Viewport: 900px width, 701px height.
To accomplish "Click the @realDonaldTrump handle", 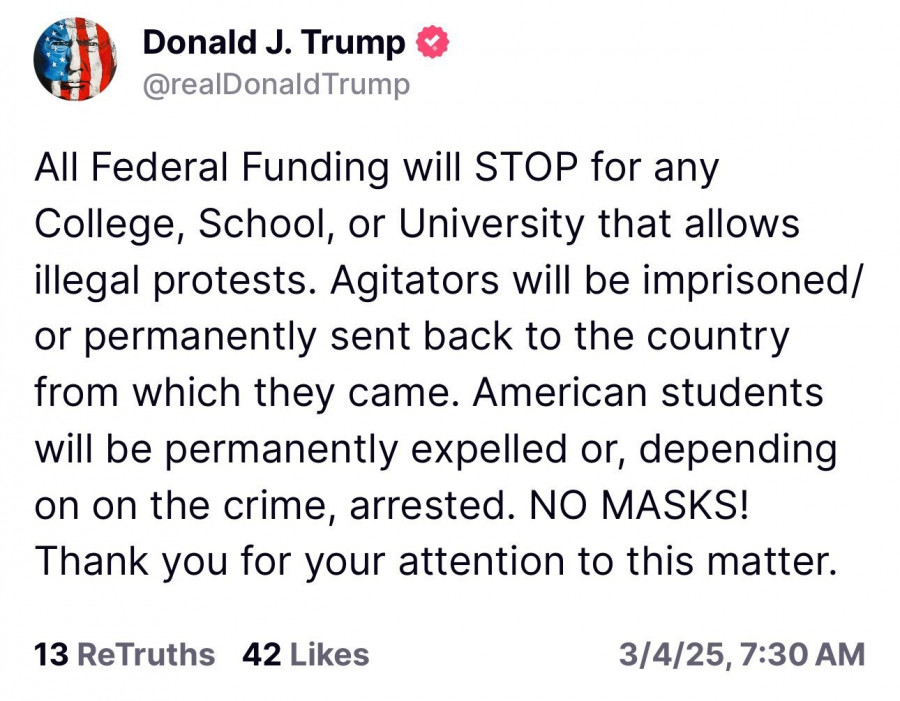I will tap(276, 85).
